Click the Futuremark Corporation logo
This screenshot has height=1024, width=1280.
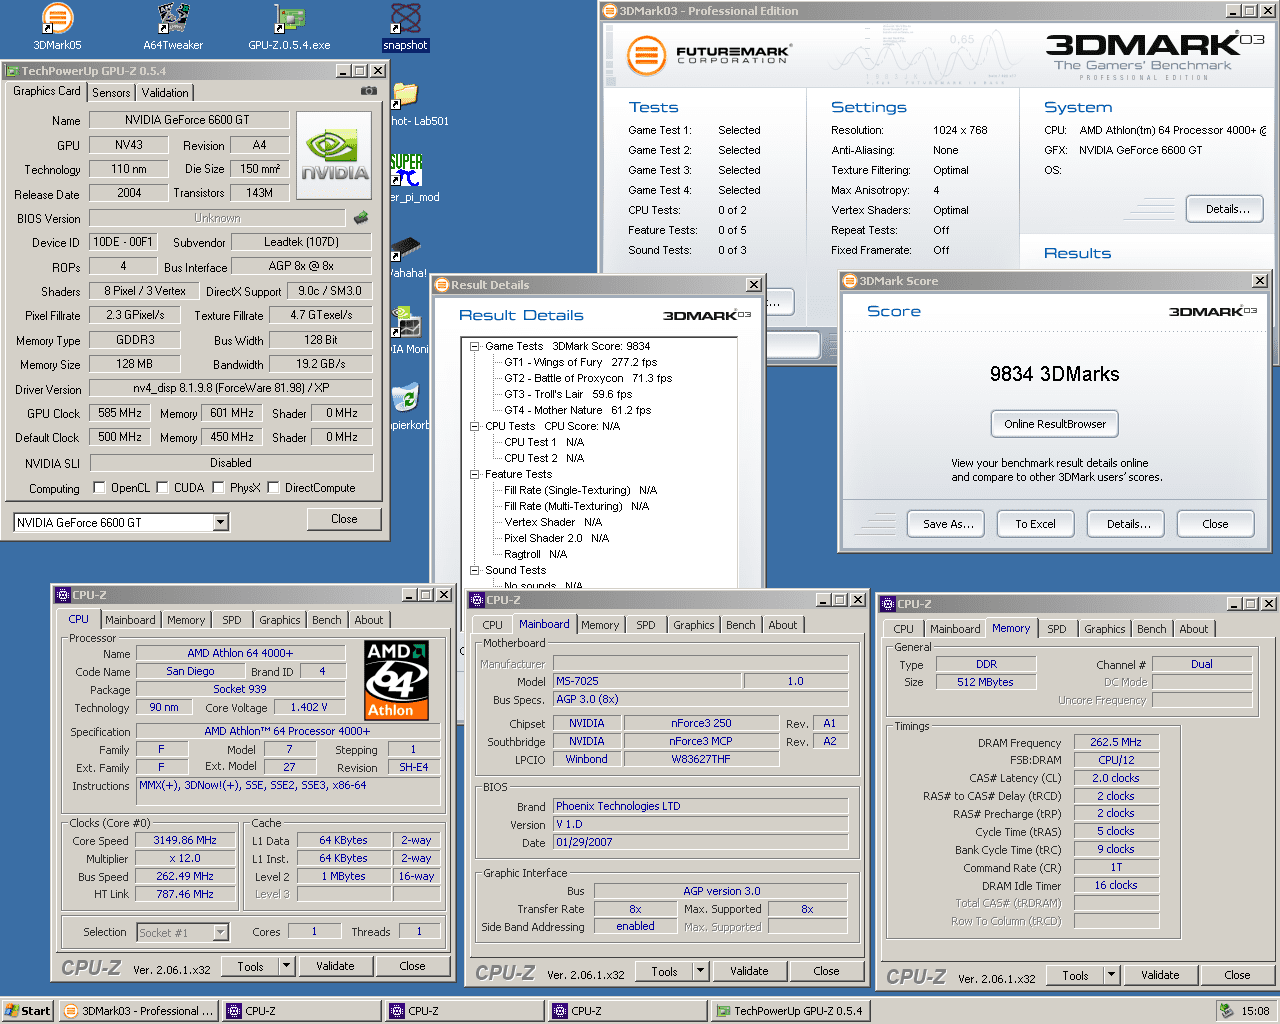[x=709, y=55]
